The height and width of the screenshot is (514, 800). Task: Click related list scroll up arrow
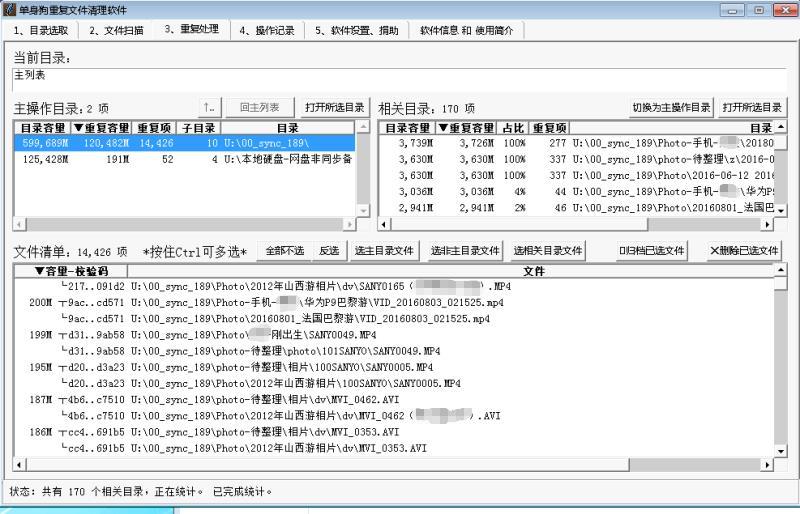781,127
